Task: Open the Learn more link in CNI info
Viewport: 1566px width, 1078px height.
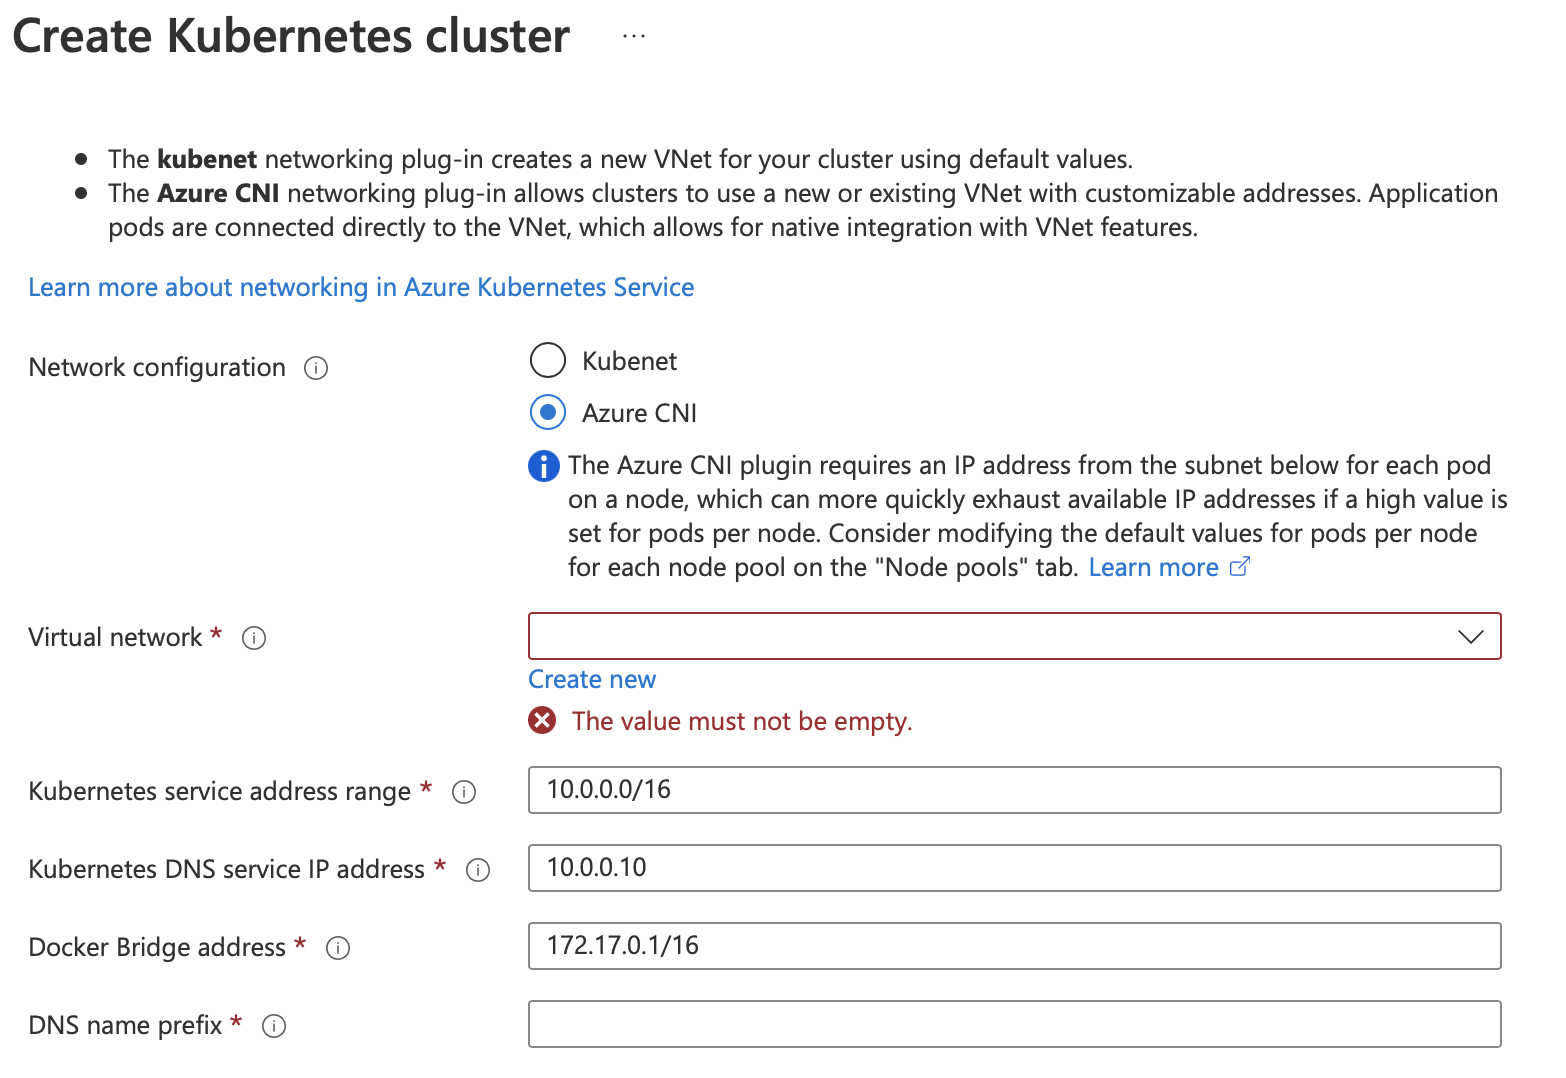Action: [1154, 567]
